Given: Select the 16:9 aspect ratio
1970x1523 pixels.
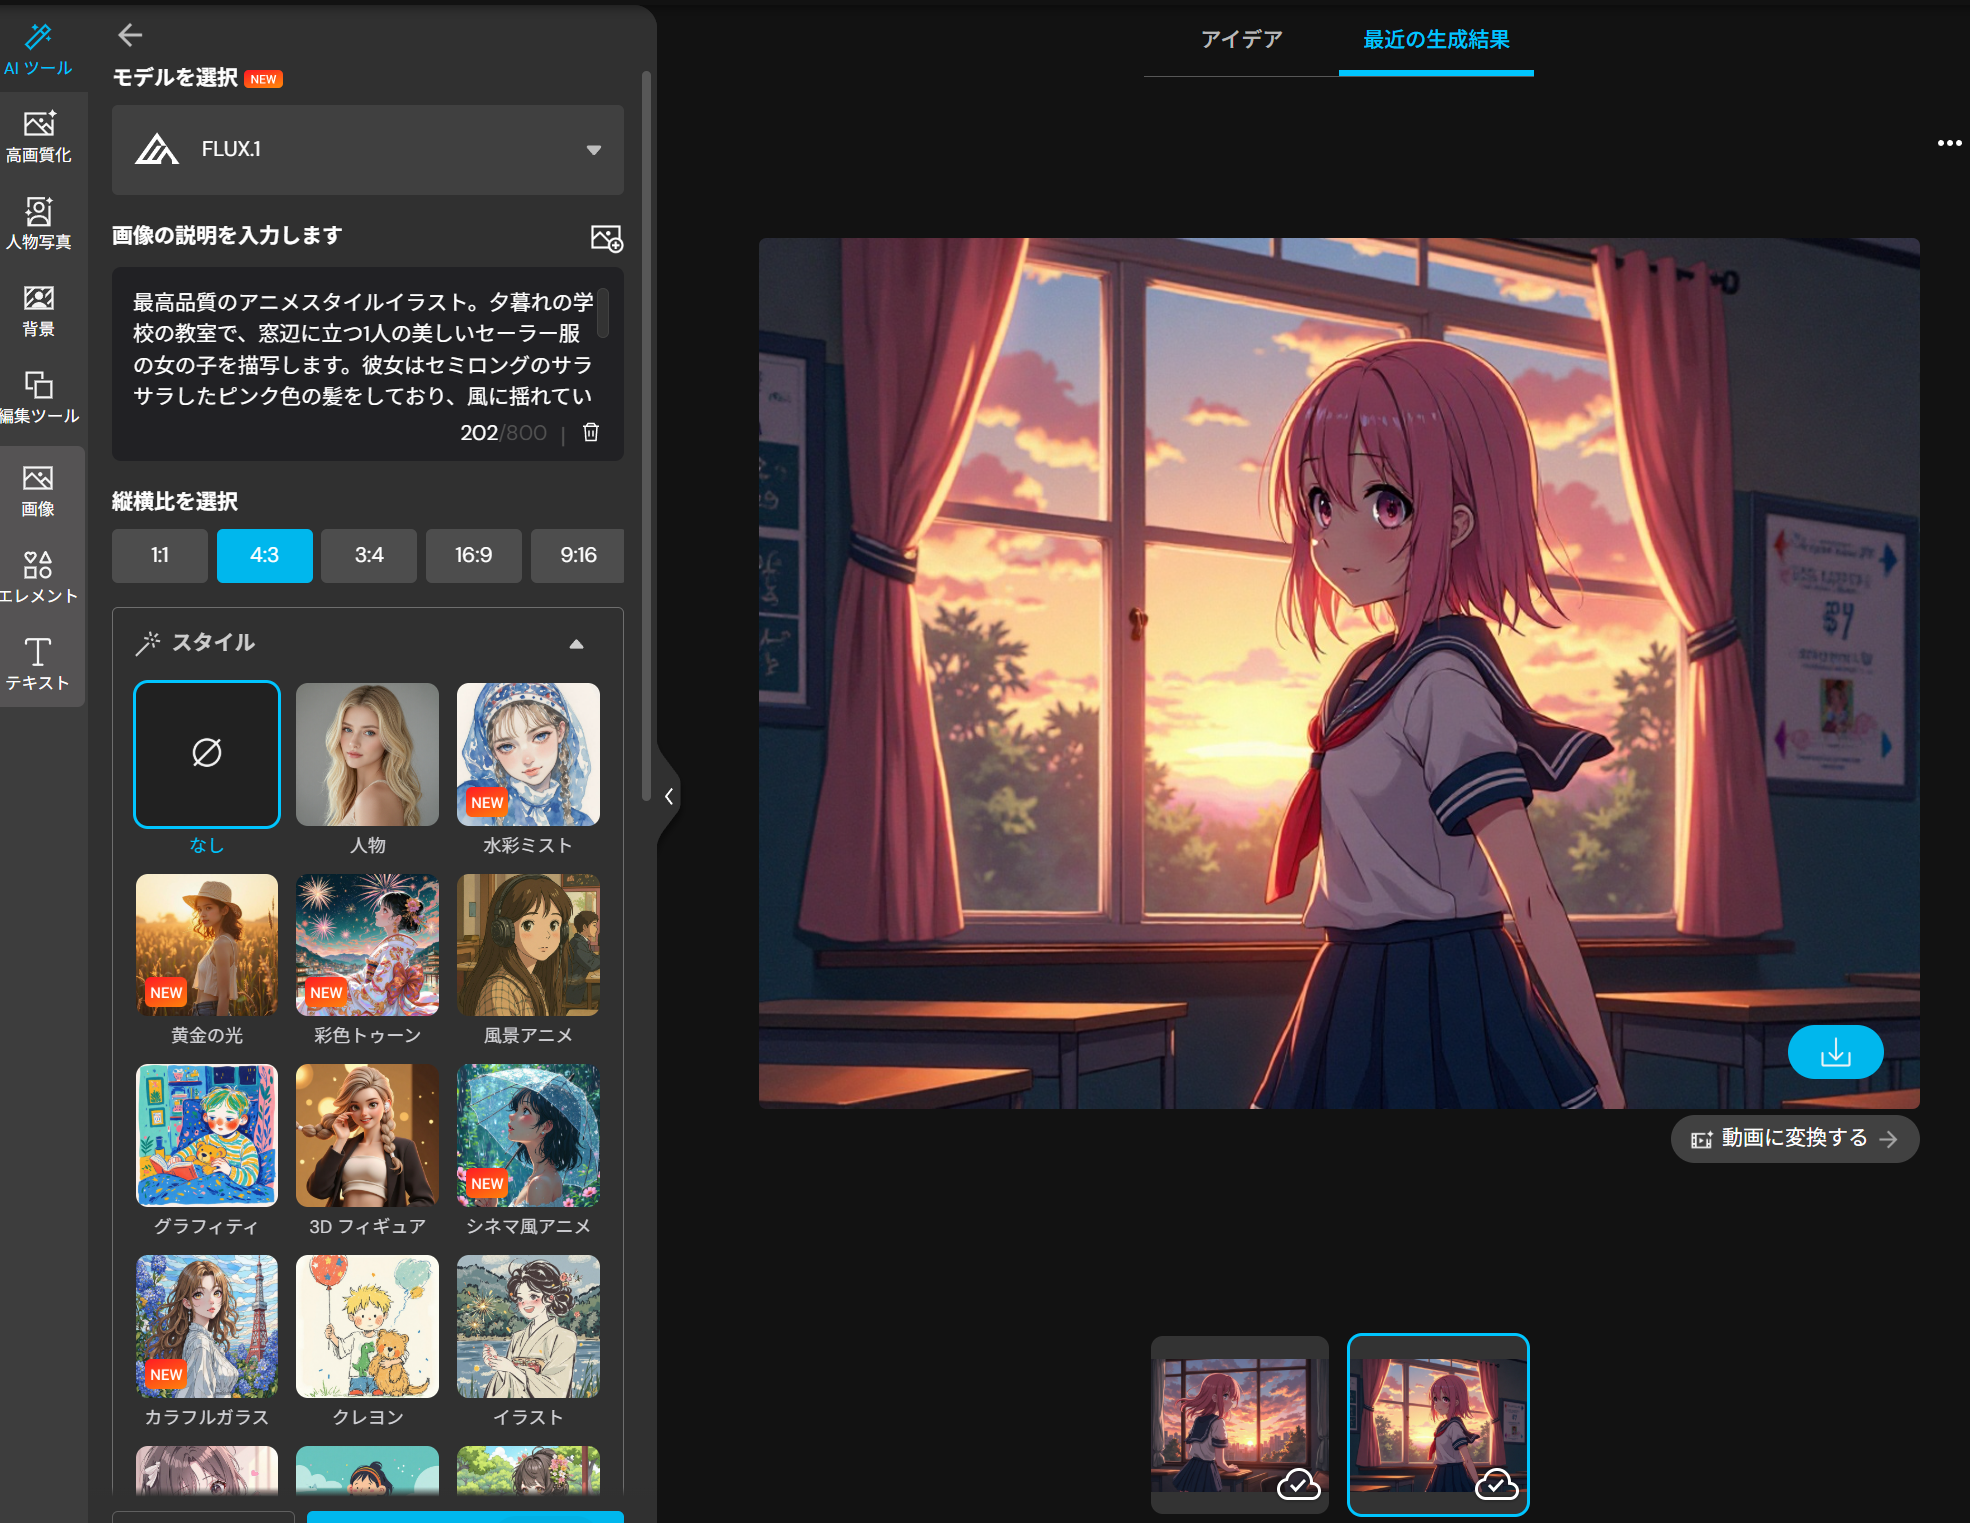Looking at the screenshot, I should click(x=473, y=555).
